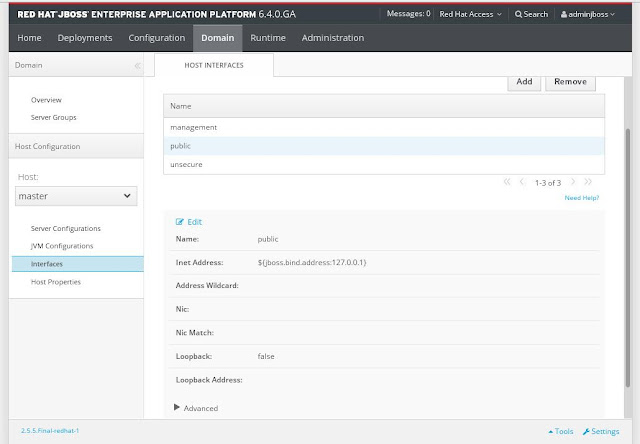Open Overview in the sidebar
Viewport: 640px width, 444px height.
pyautogui.click(x=46, y=100)
